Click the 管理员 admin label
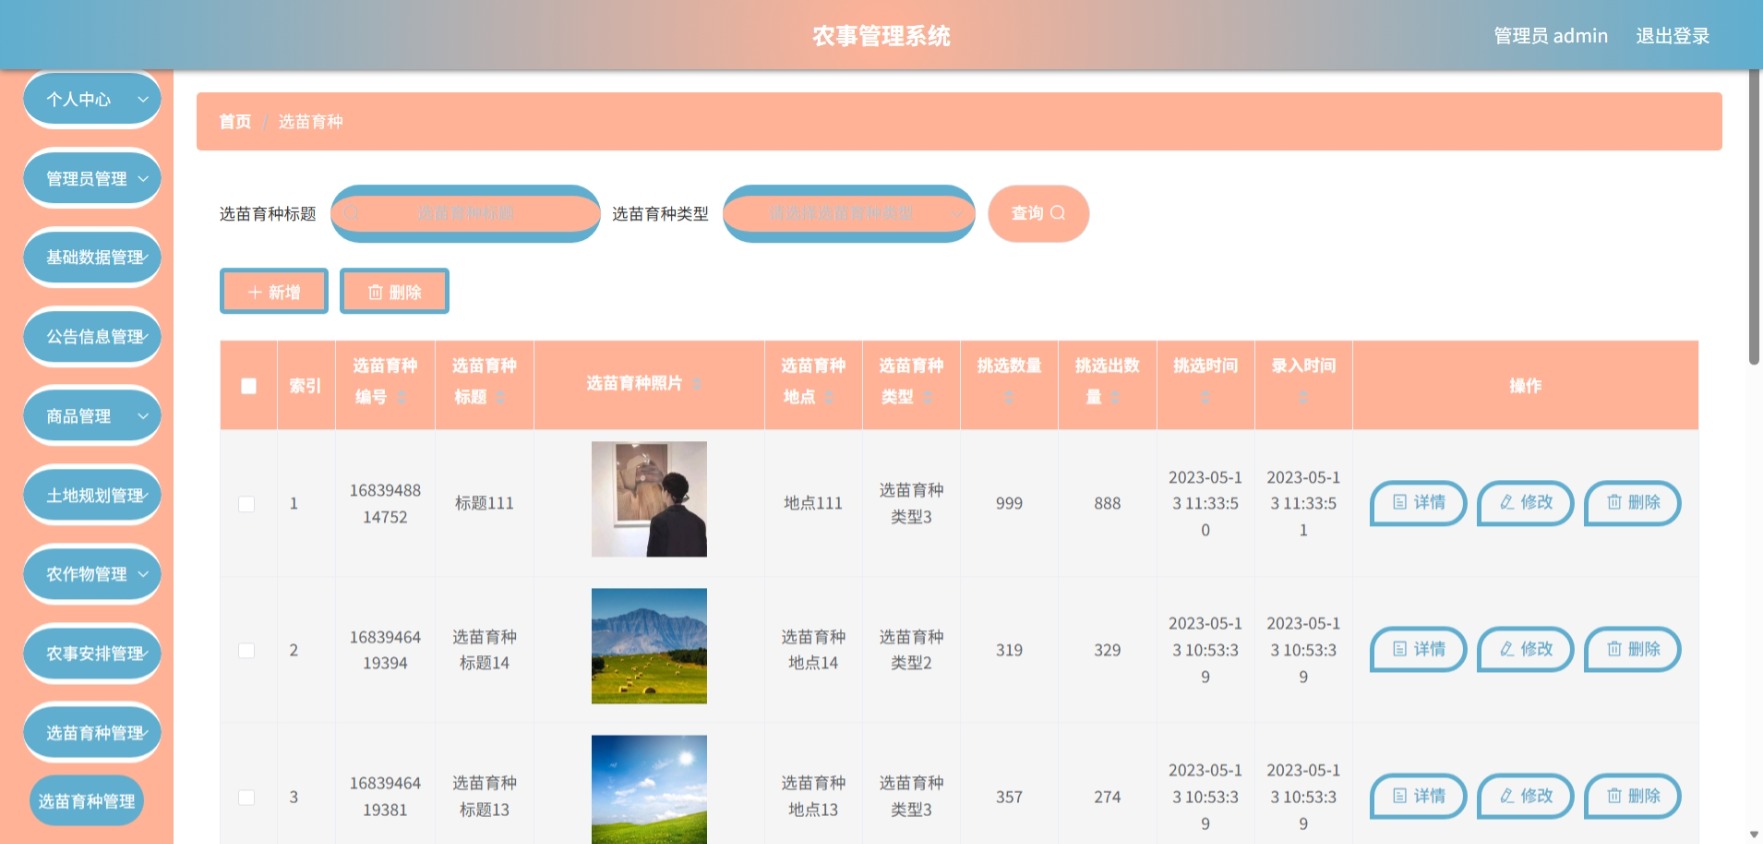Image resolution: width=1763 pixels, height=844 pixels. click(x=1550, y=36)
